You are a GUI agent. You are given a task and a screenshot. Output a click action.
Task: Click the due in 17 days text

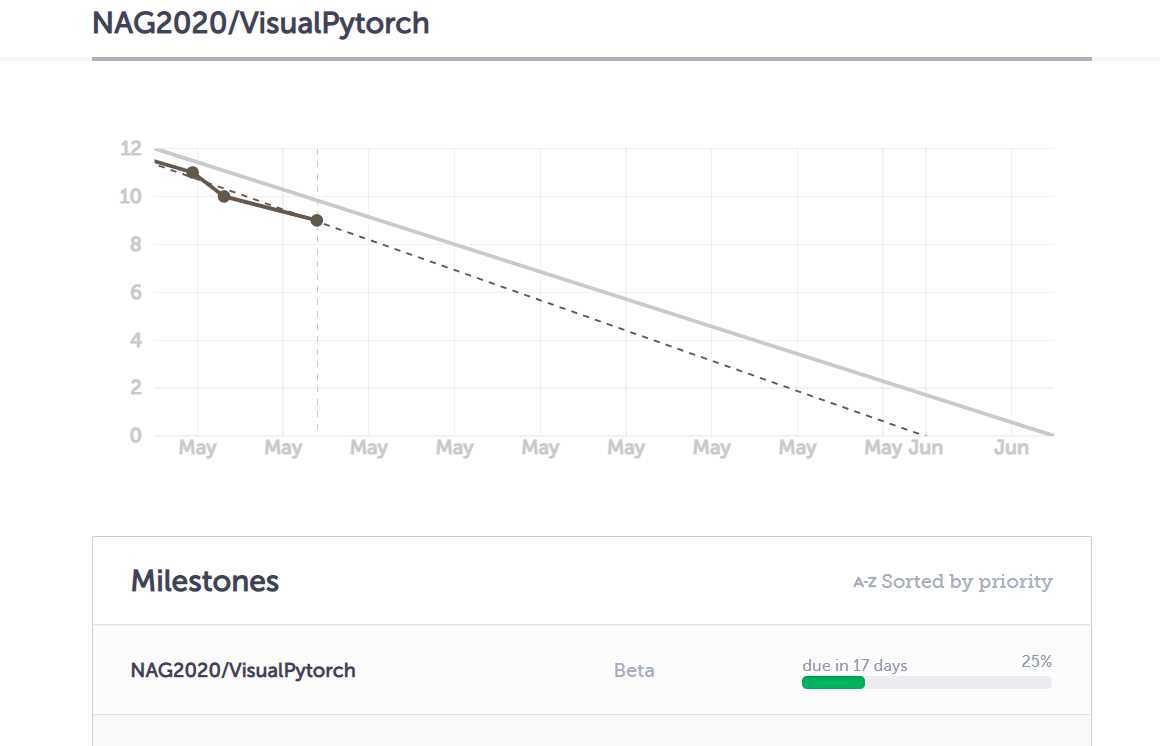point(854,665)
